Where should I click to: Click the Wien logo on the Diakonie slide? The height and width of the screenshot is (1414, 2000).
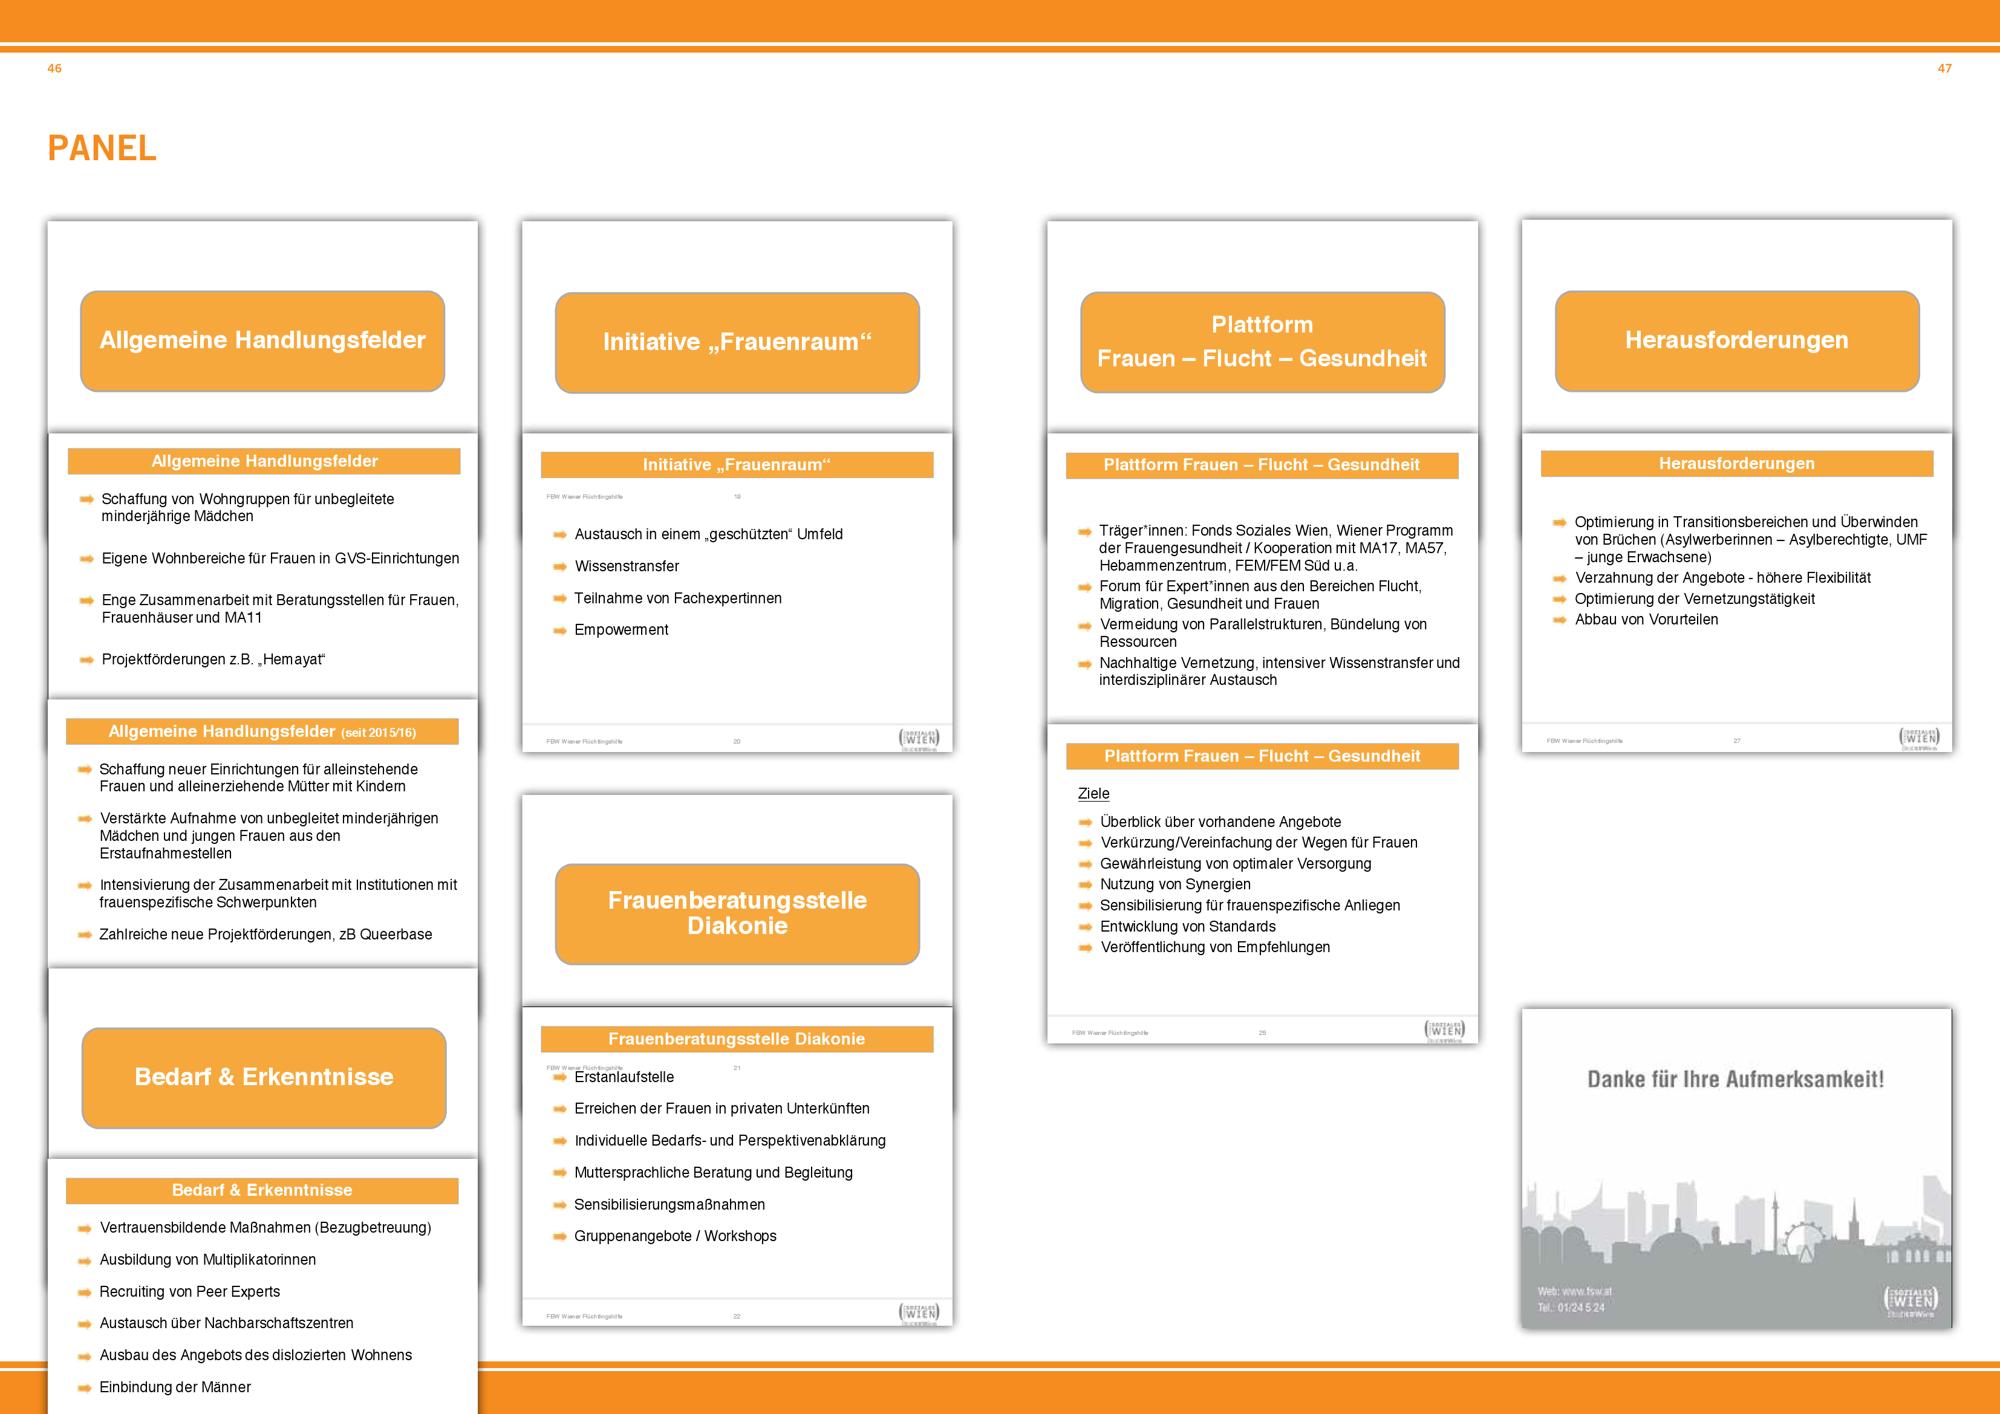[x=918, y=1313]
